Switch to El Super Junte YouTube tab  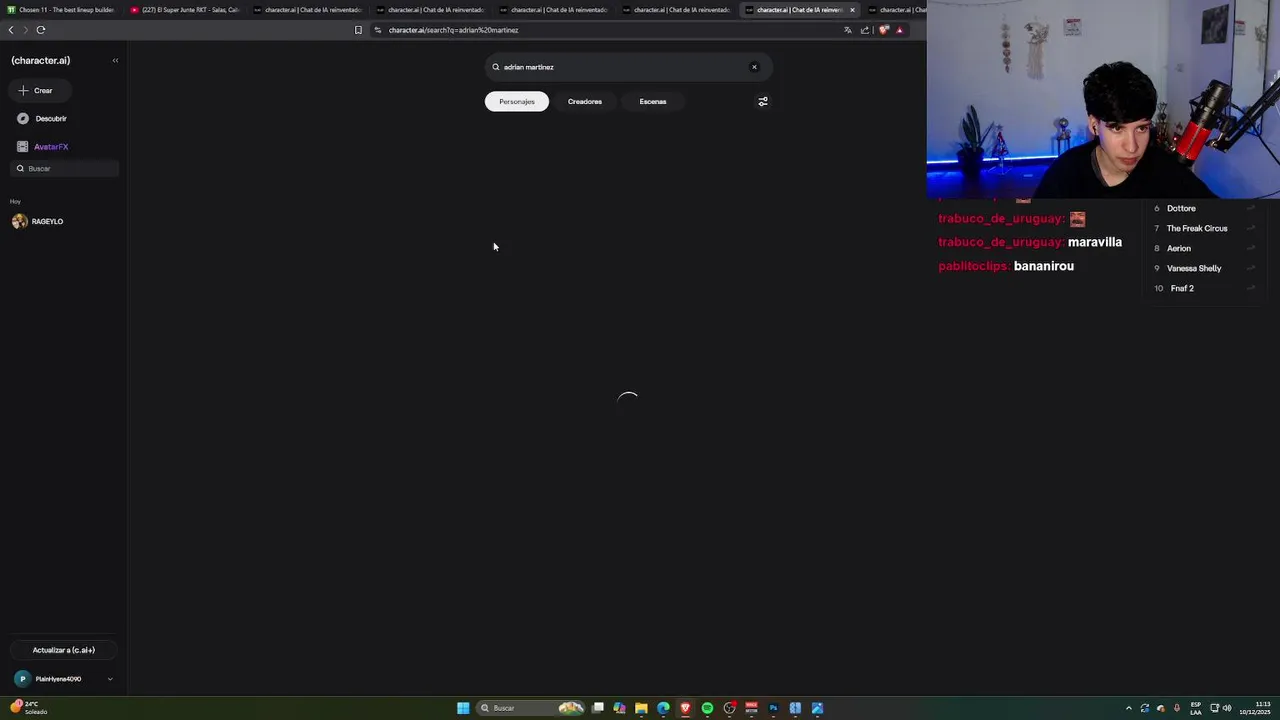point(185,10)
